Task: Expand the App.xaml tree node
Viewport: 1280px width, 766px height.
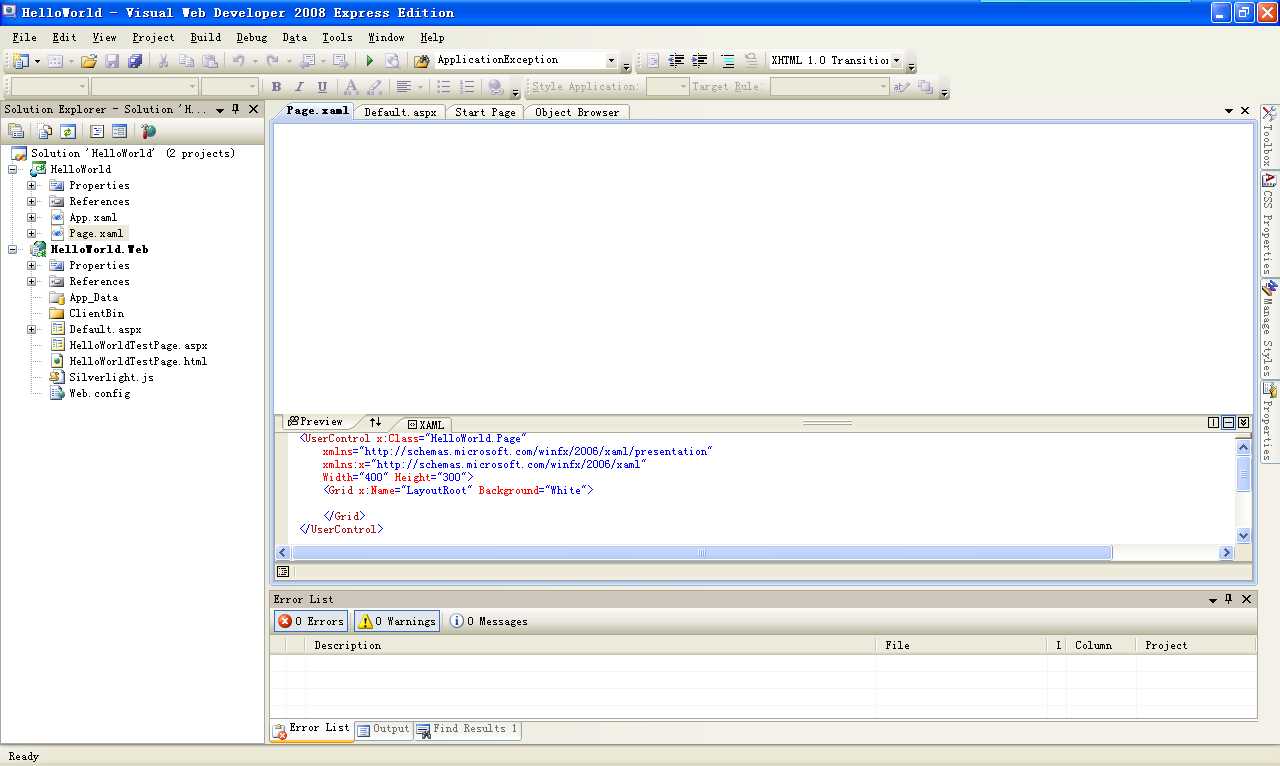Action: pos(32,217)
